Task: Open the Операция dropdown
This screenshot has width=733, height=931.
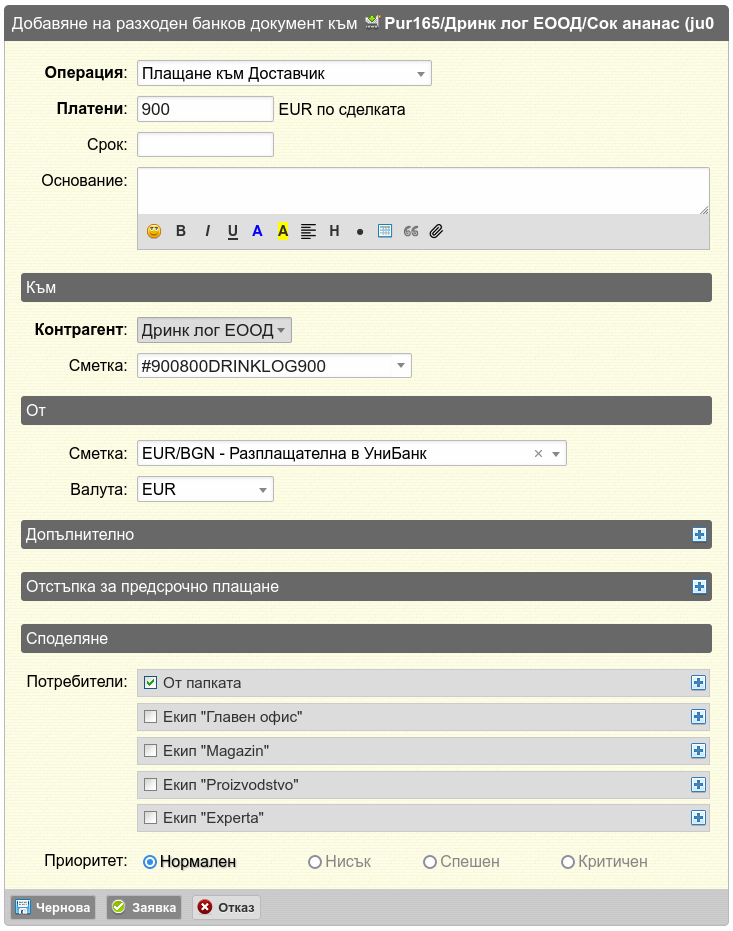Action: click(x=284, y=74)
